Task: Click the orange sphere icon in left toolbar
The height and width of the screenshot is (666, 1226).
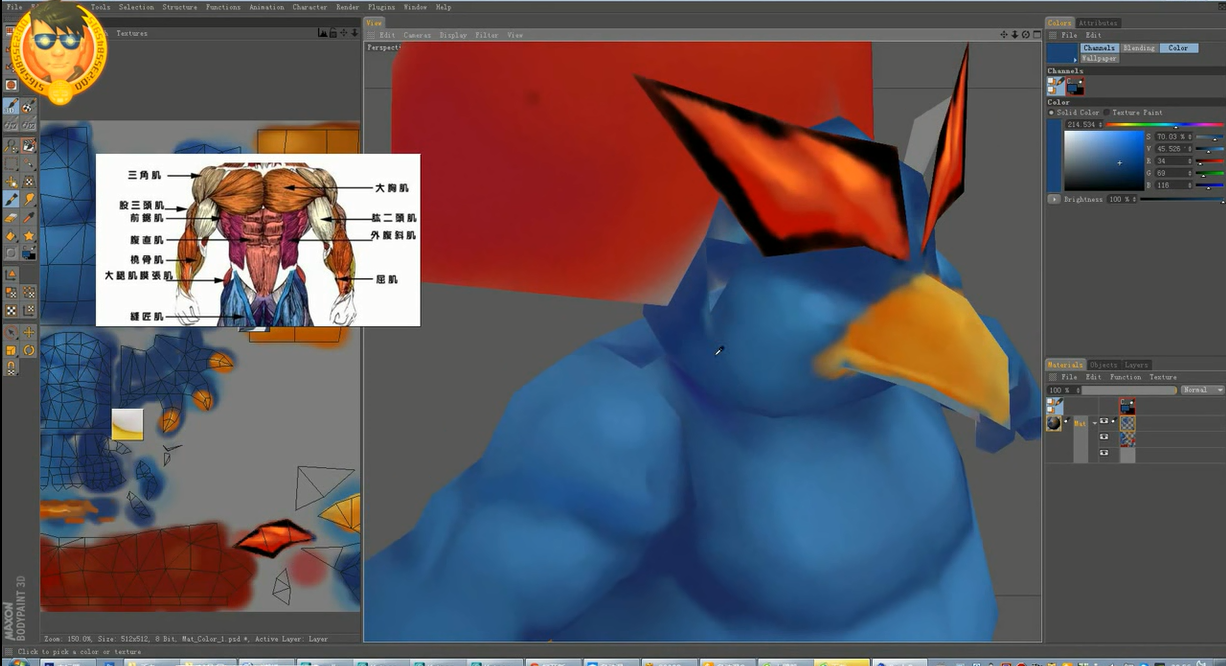Action: coord(12,86)
